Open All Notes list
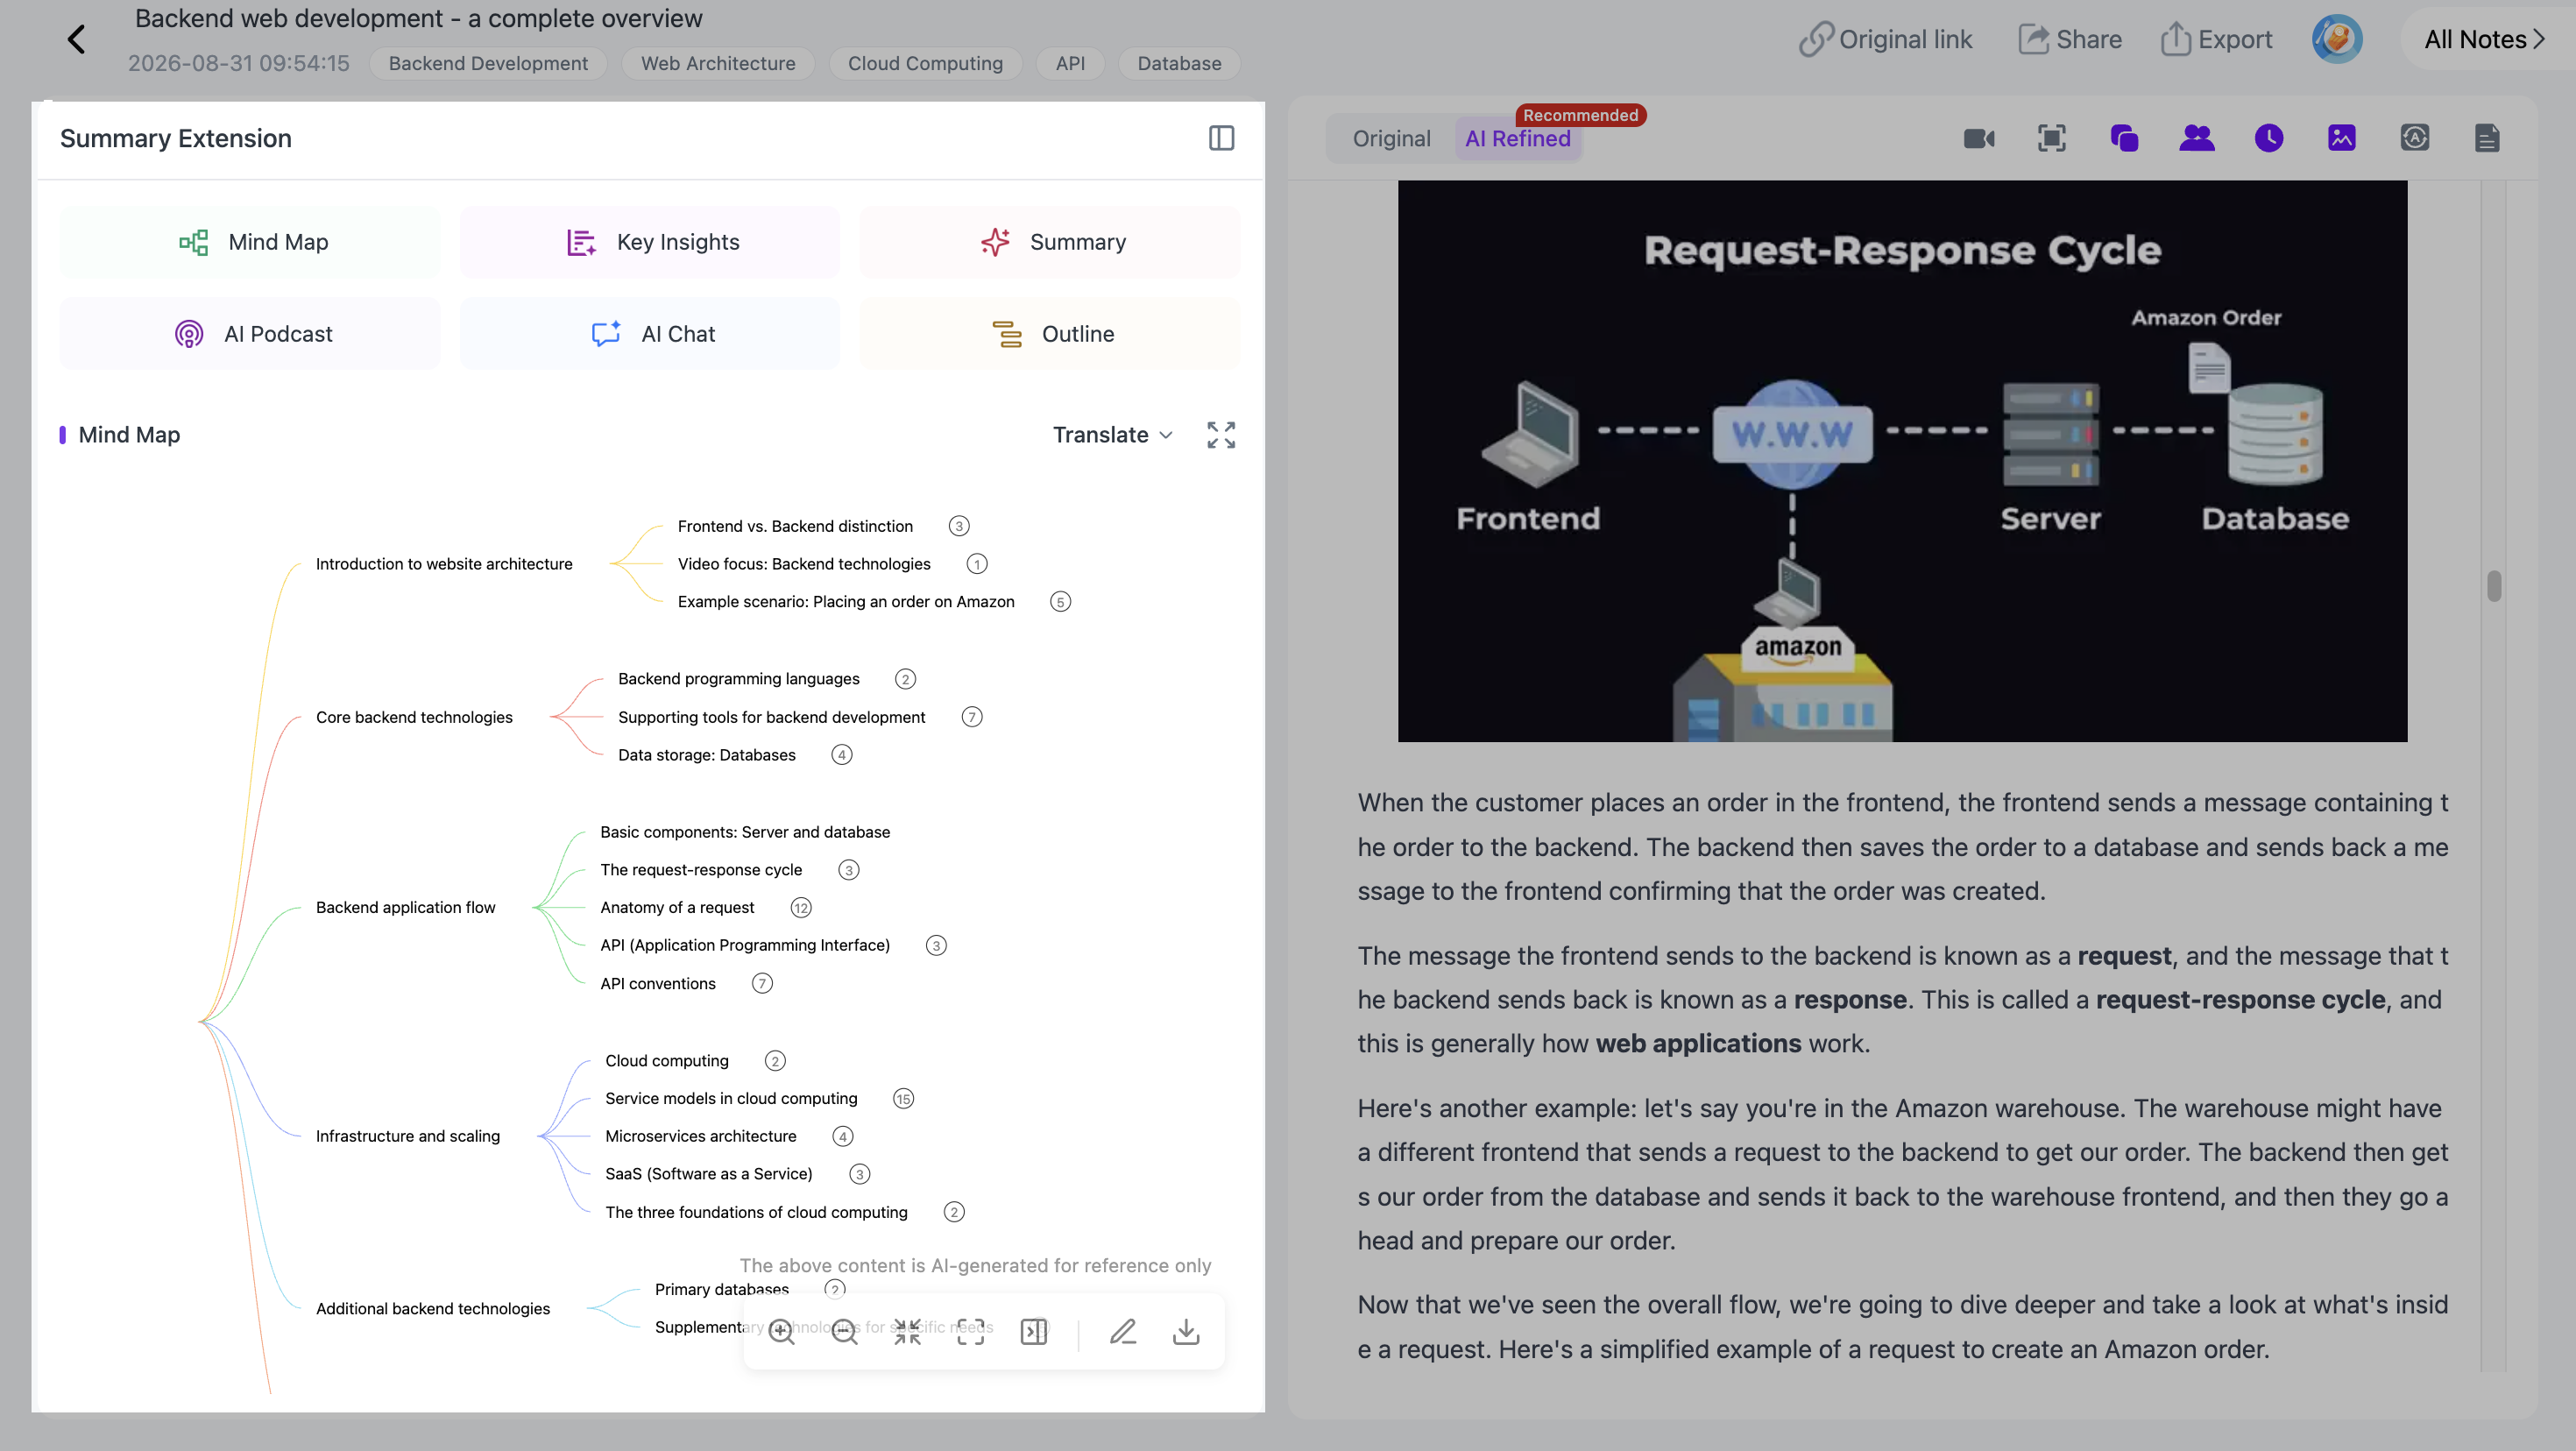Screen dimensions: 2576x1451 click(x=2485, y=39)
